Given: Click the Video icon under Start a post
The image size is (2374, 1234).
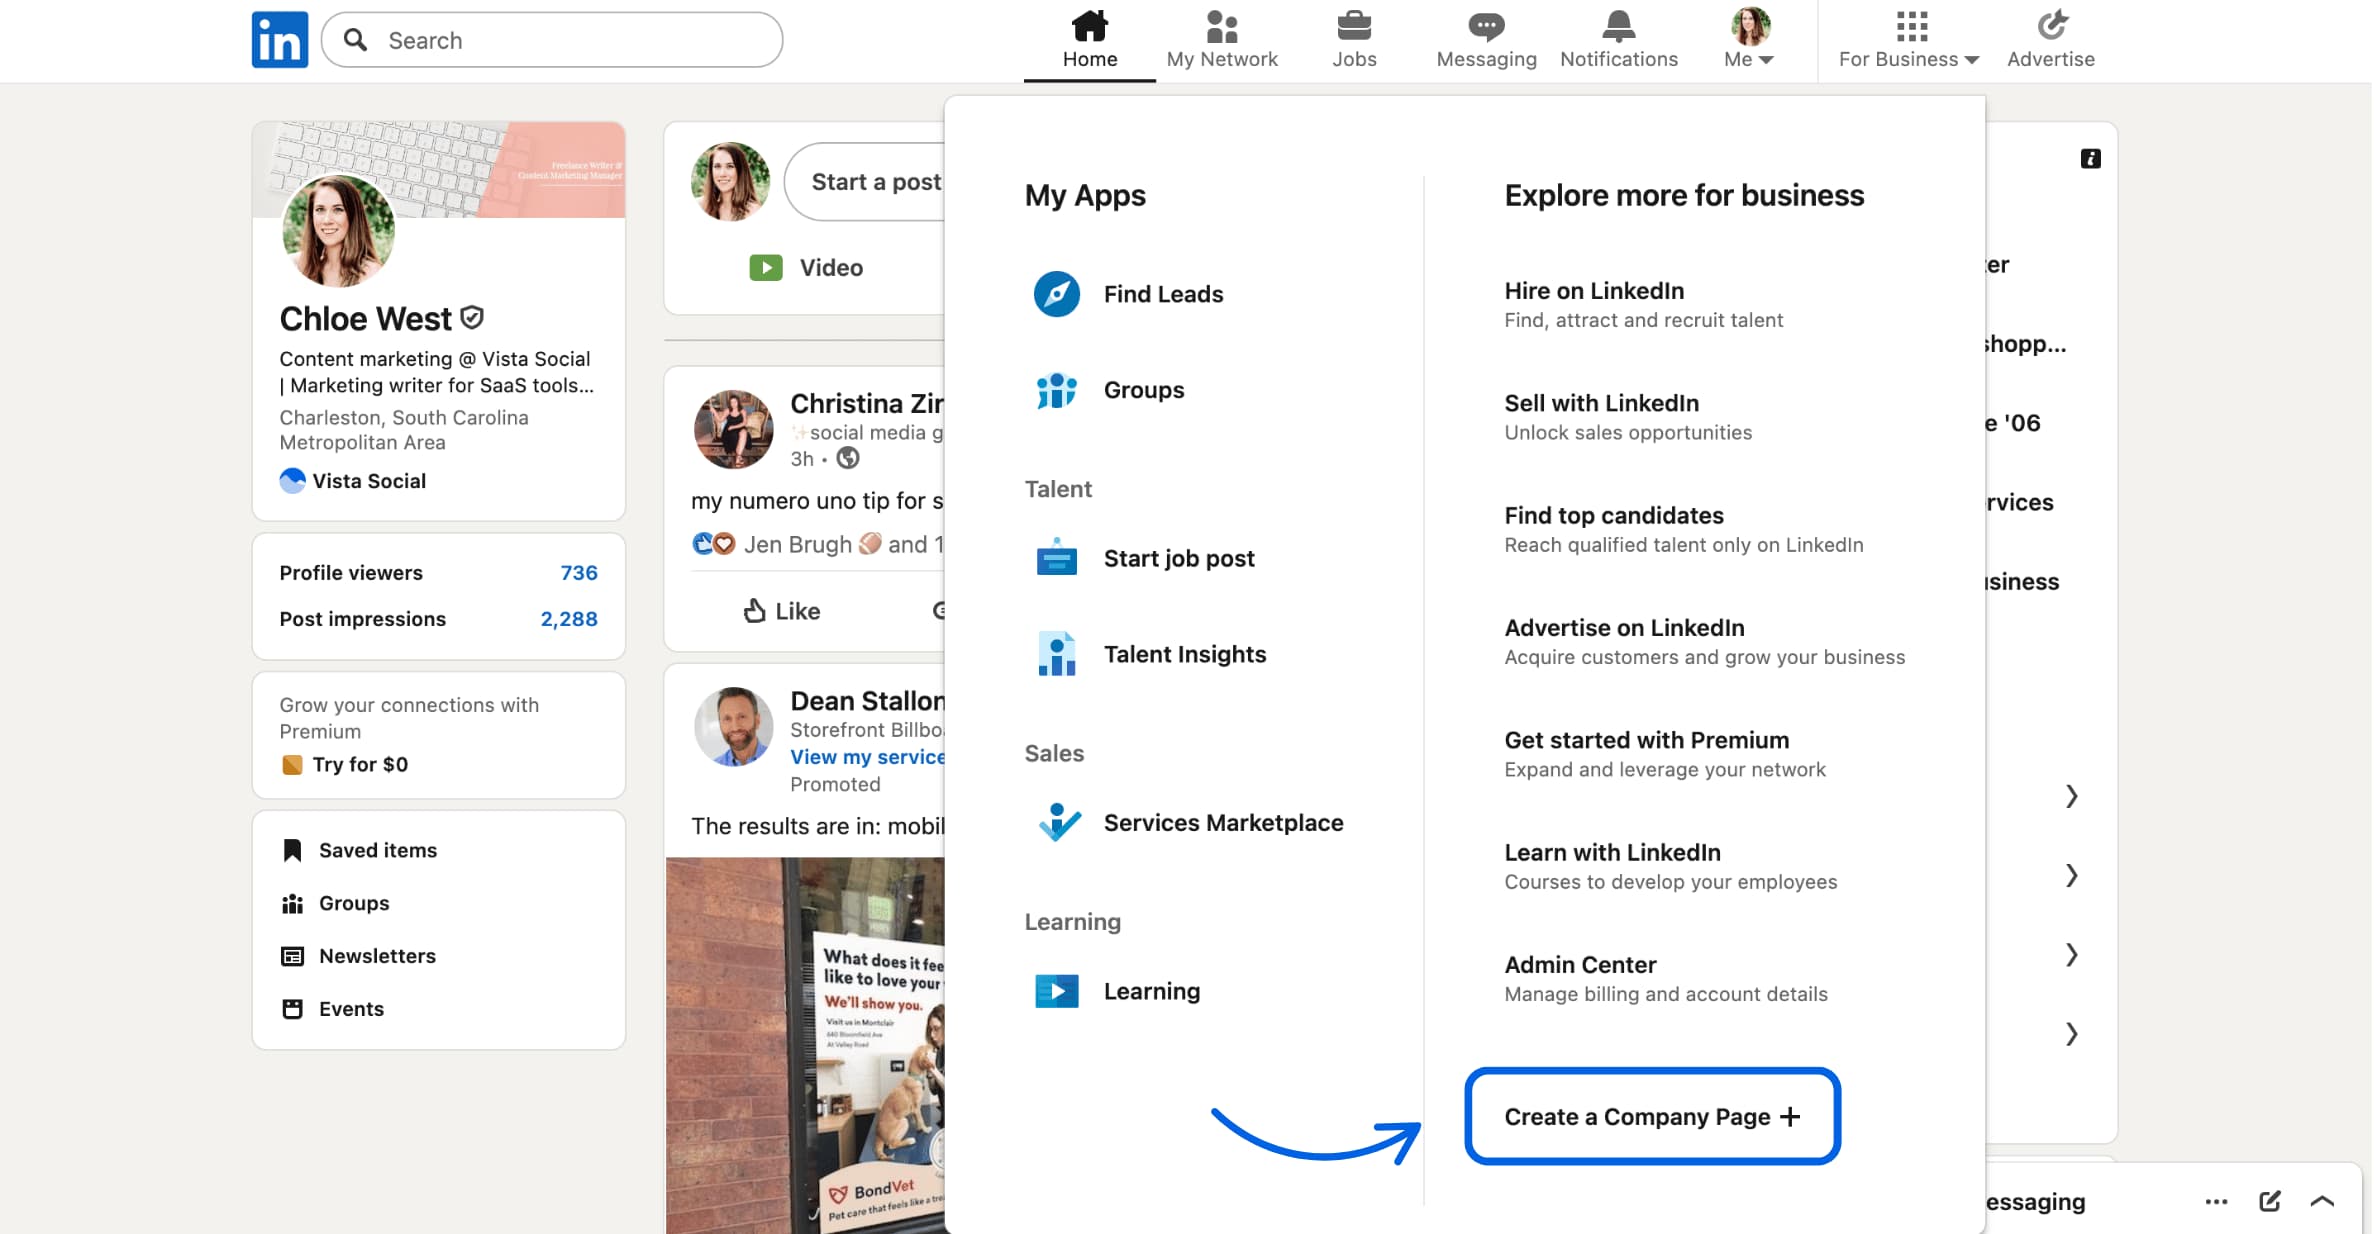Looking at the screenshot, I should pos(765,267).
